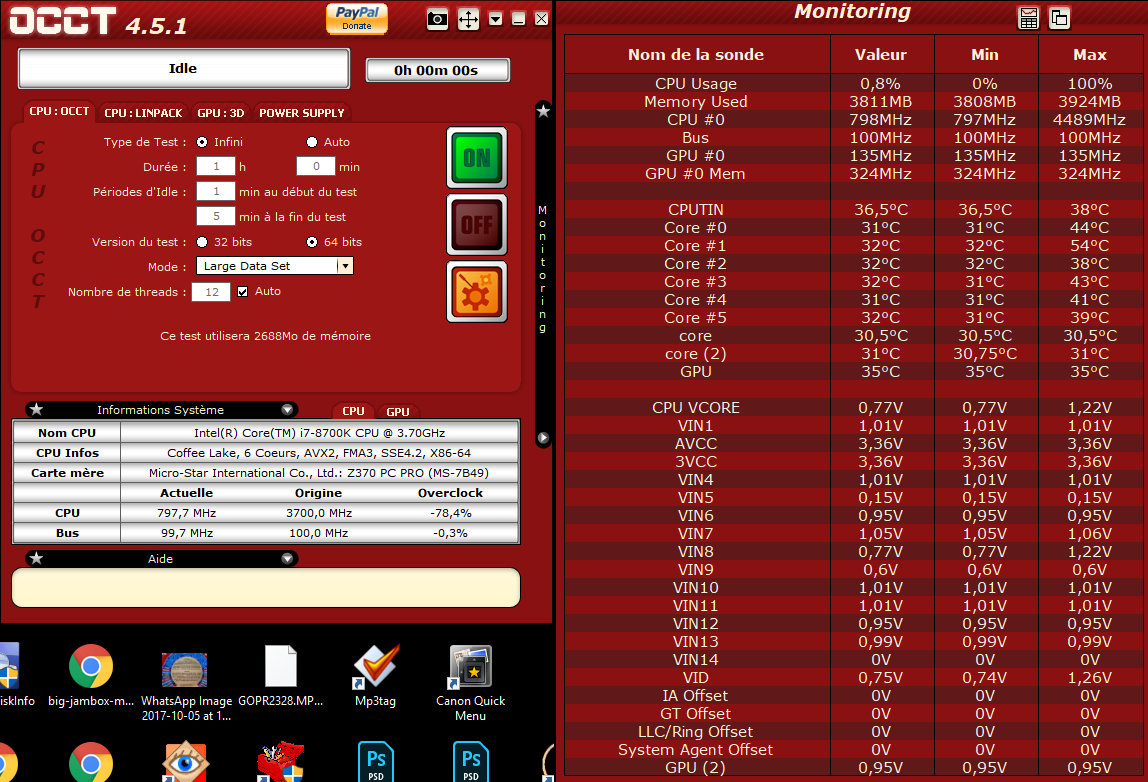Click the Nom CPU row in system info
This screenshot has width=1148, height=782.
point(266,433)
